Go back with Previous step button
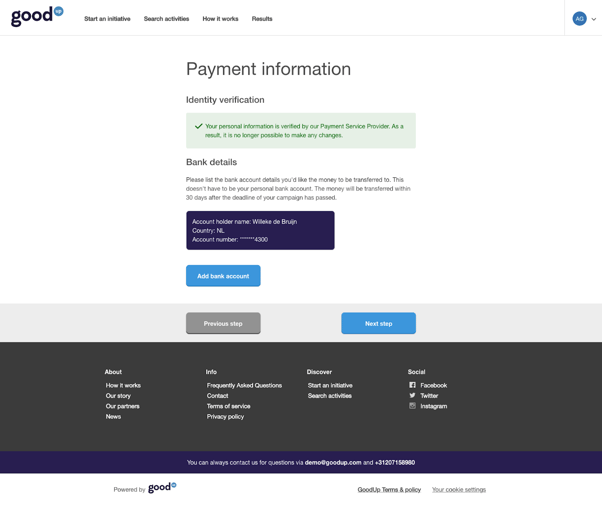This screenshot has height=505, width=602. pyautogui.click(x=223, y=323)
